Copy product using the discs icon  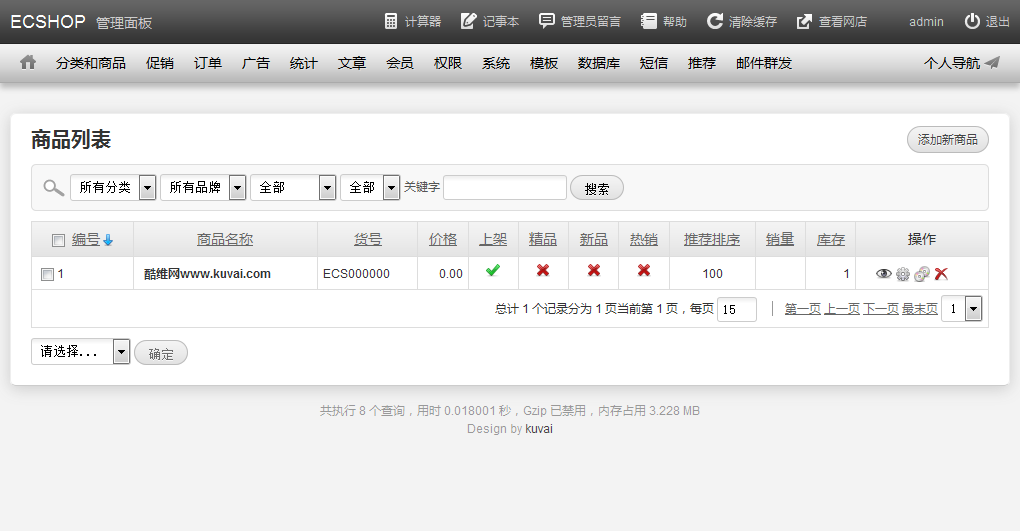(921, 274)
